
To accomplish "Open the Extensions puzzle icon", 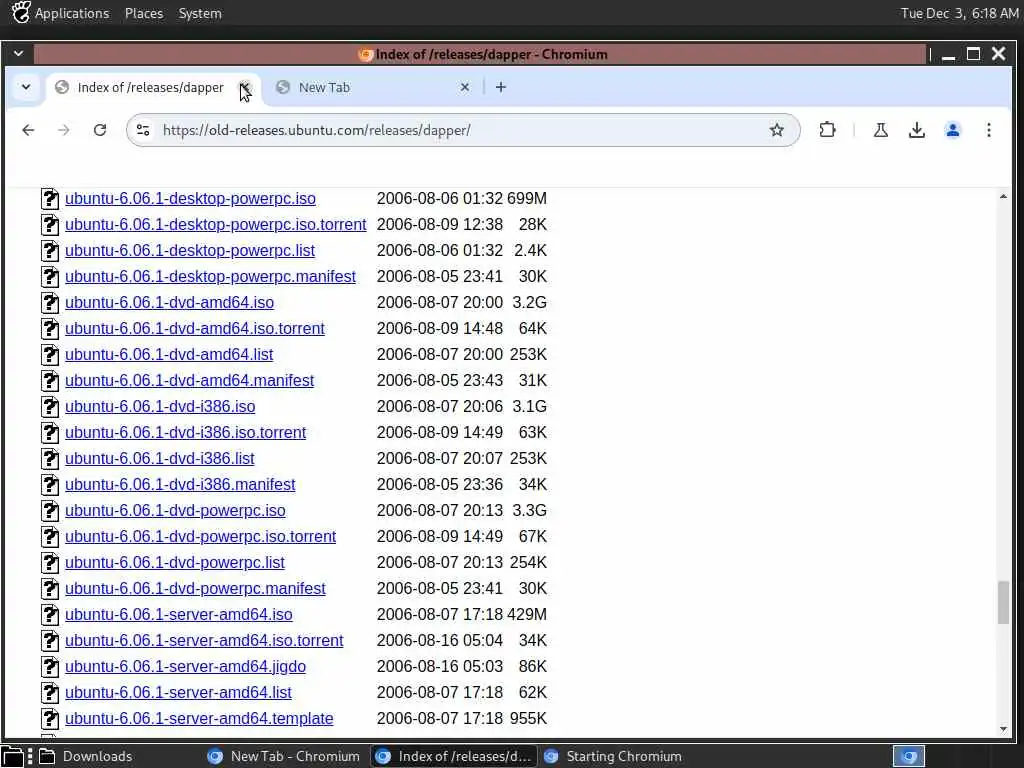I will tap(827, 130).
